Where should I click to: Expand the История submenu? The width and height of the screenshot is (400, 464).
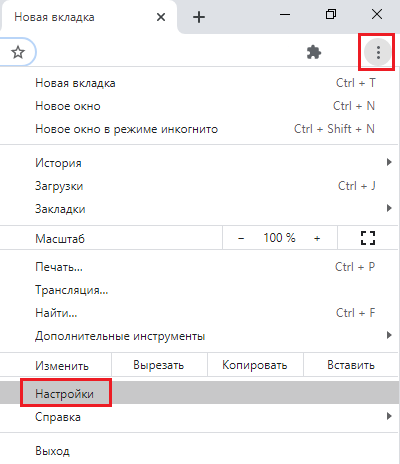click(x=199, y=163)
